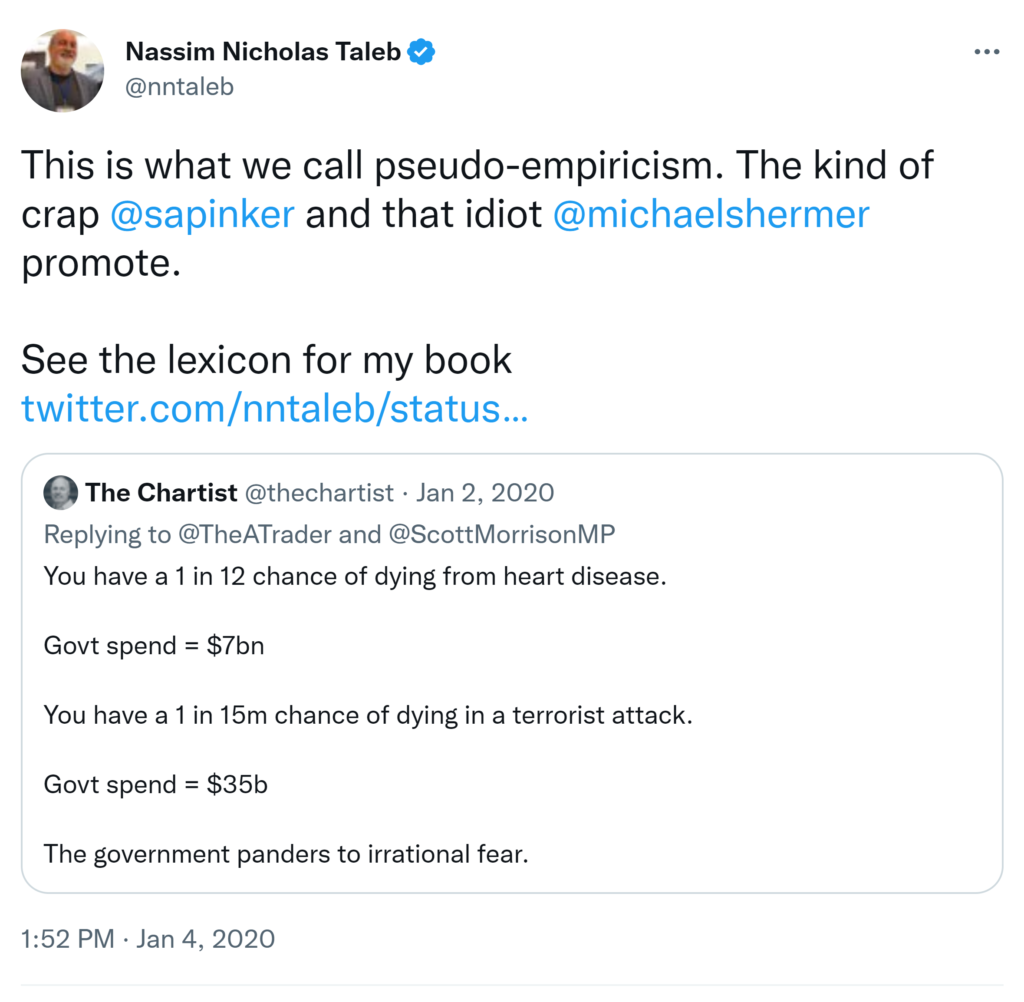Open Nassim Nicholas Taleb's profile picture
Viewport: 1024px width, 1002px height.
(62, 70)
